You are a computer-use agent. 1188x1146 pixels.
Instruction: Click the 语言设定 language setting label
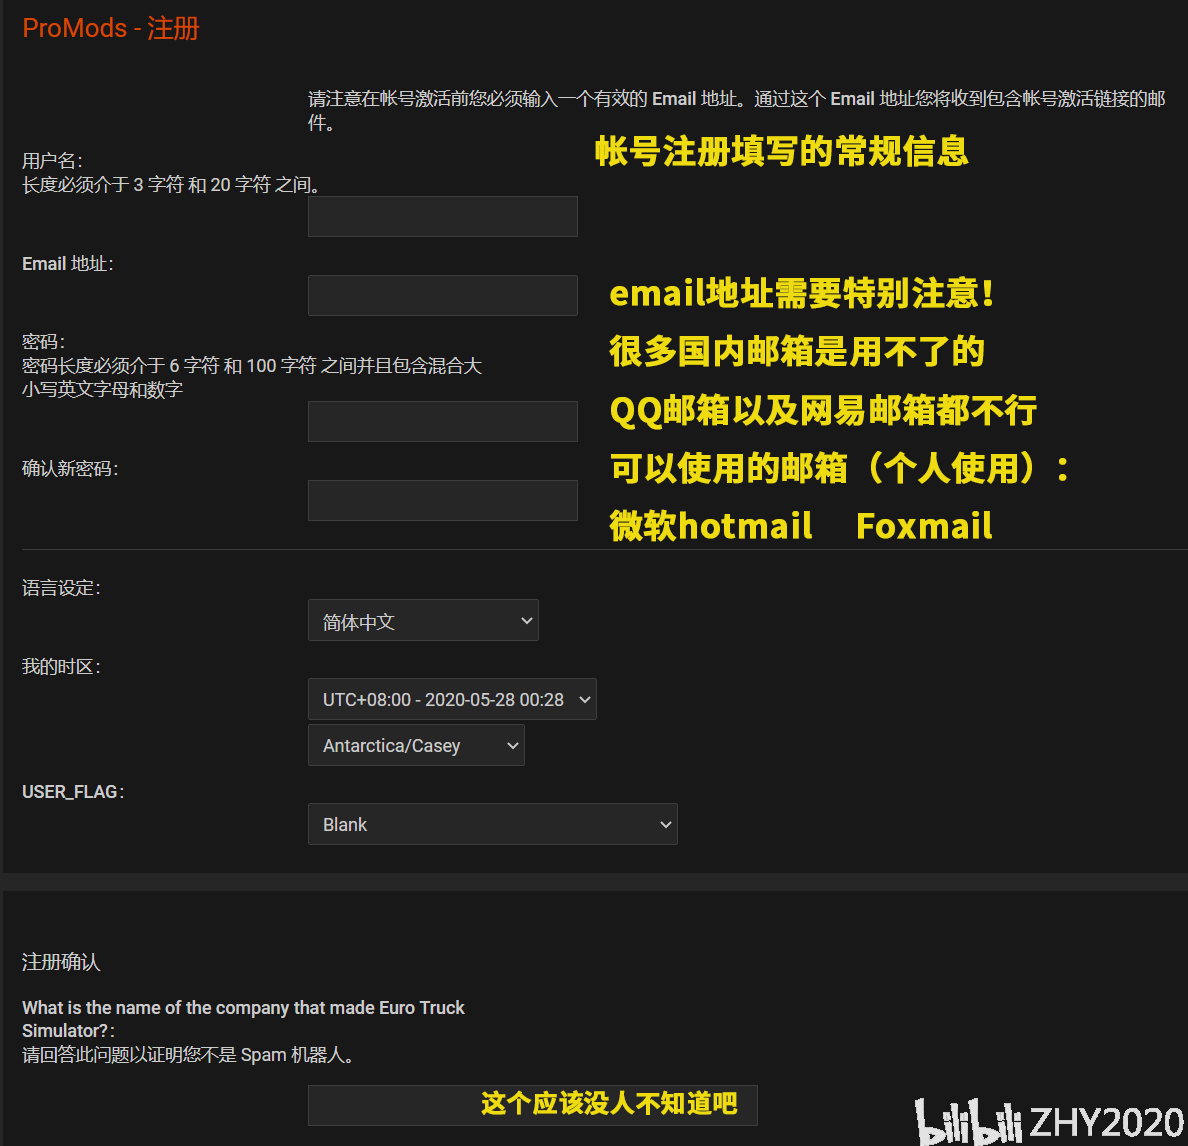click(x=61, y=588)
